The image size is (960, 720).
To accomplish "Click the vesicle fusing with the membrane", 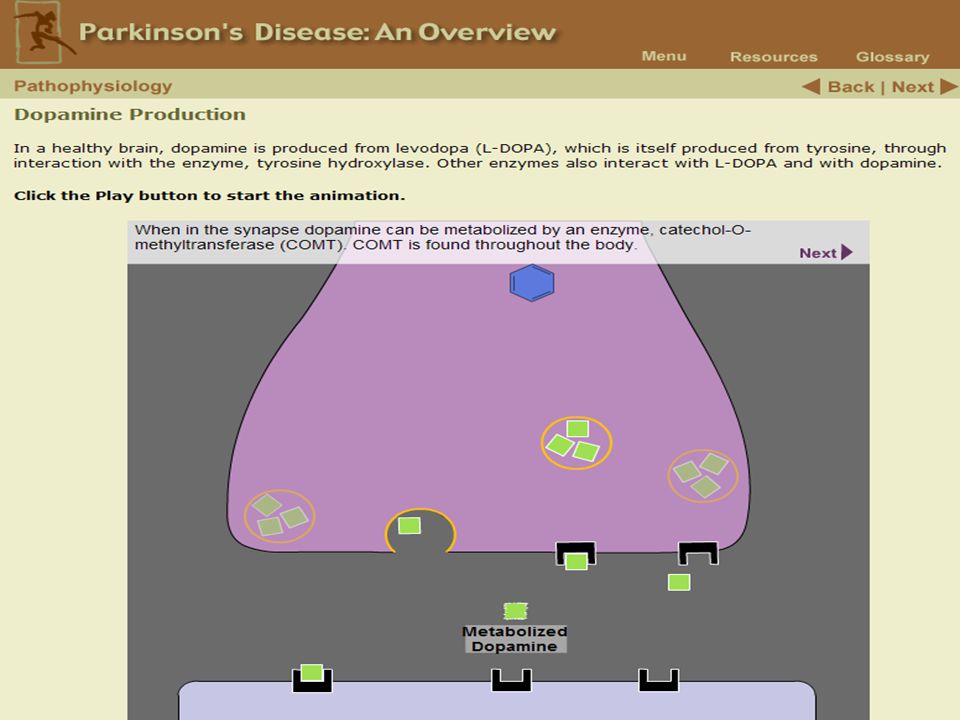I will point(420,531).
